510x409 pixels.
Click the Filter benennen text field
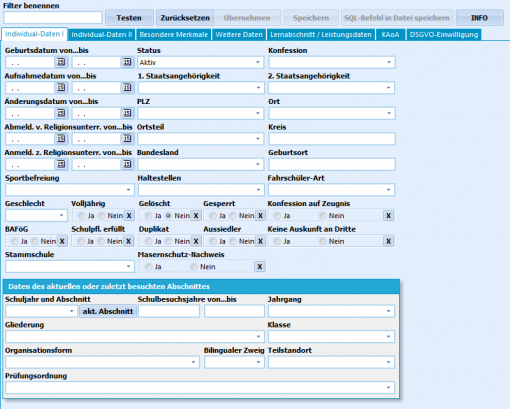pyautogui.click(x=53, y=18)
